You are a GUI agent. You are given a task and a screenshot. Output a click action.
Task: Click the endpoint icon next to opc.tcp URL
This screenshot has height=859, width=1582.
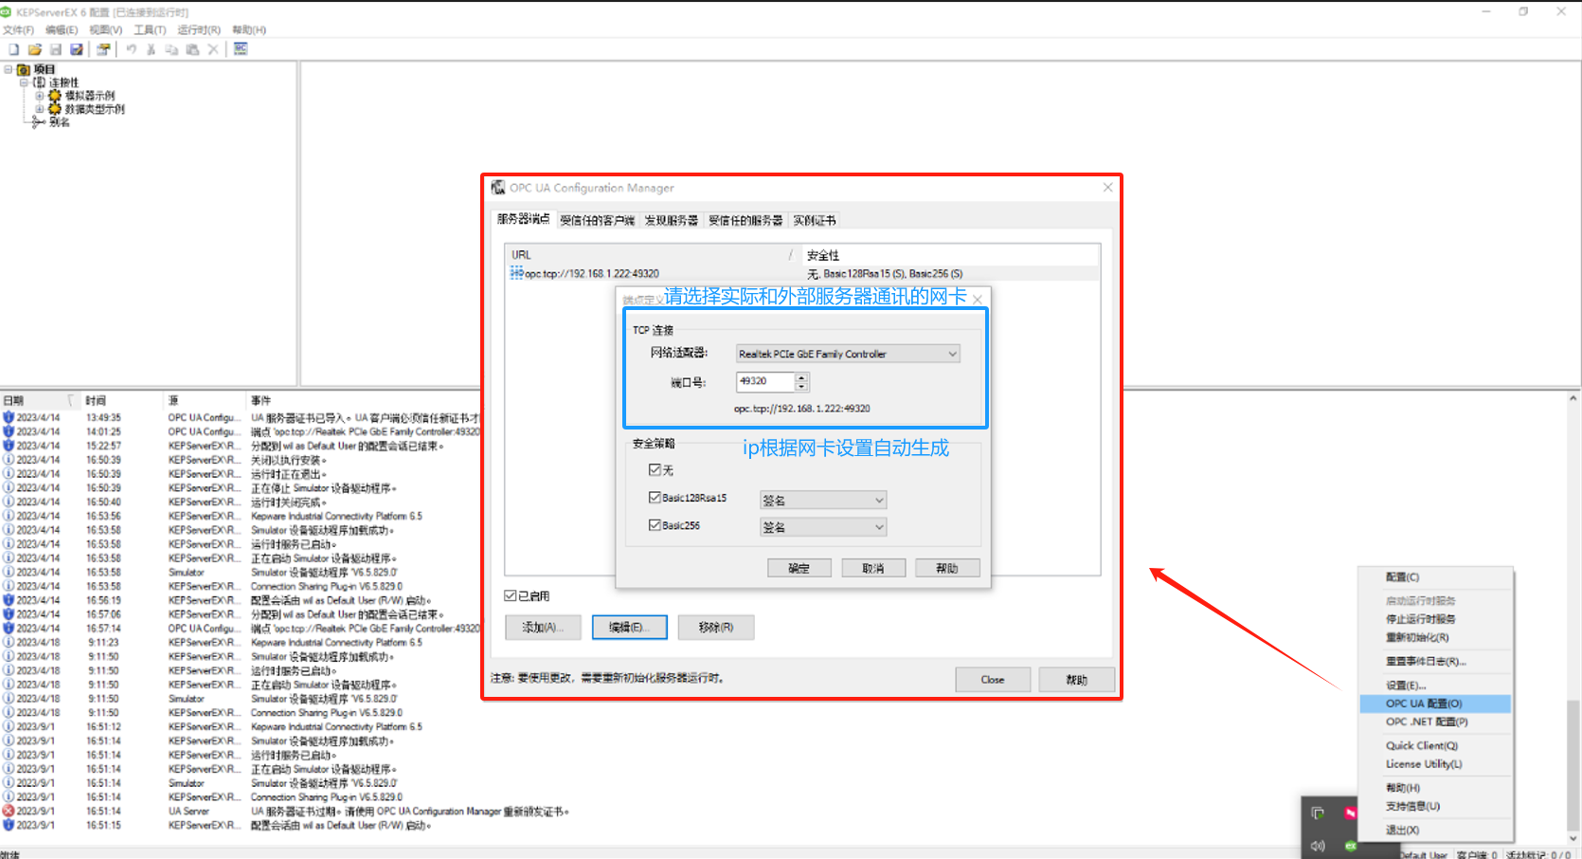[x=516, y=273]
